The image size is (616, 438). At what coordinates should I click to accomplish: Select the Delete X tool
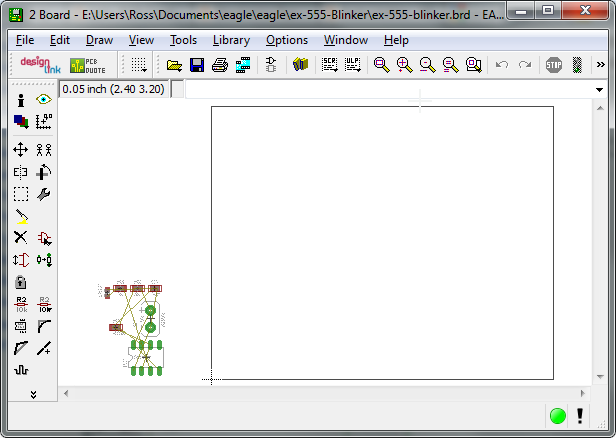click(x=20, y=238)
